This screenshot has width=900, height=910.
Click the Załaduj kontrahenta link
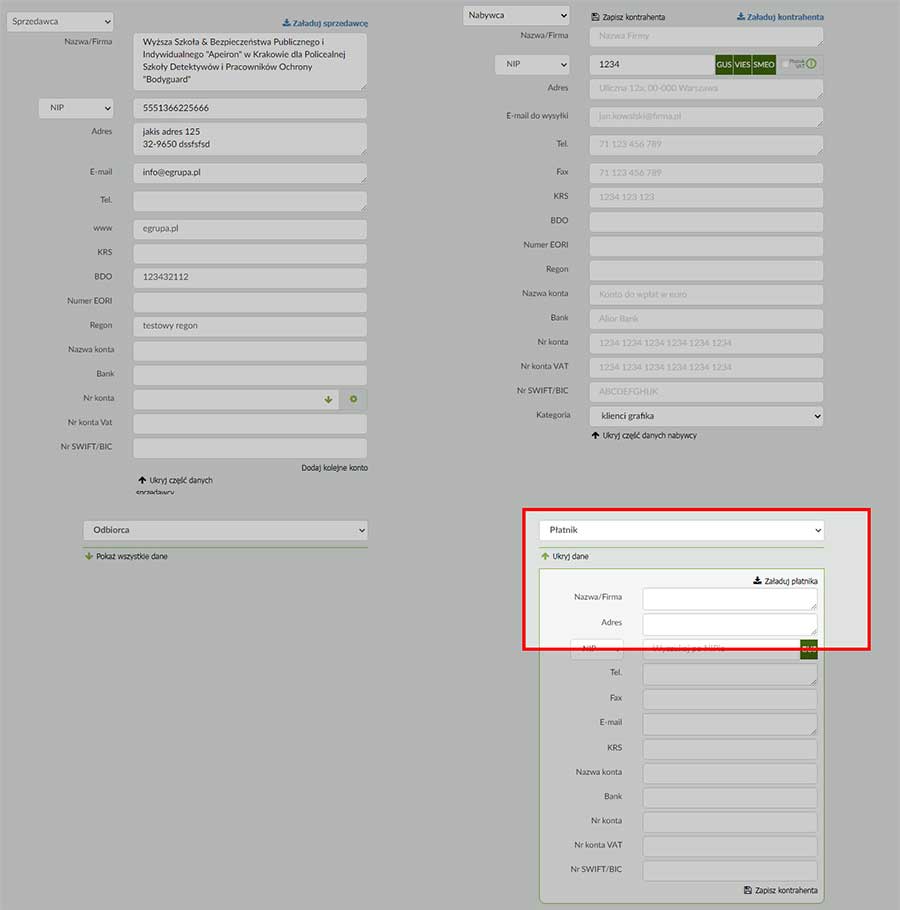tap(780, 17)
